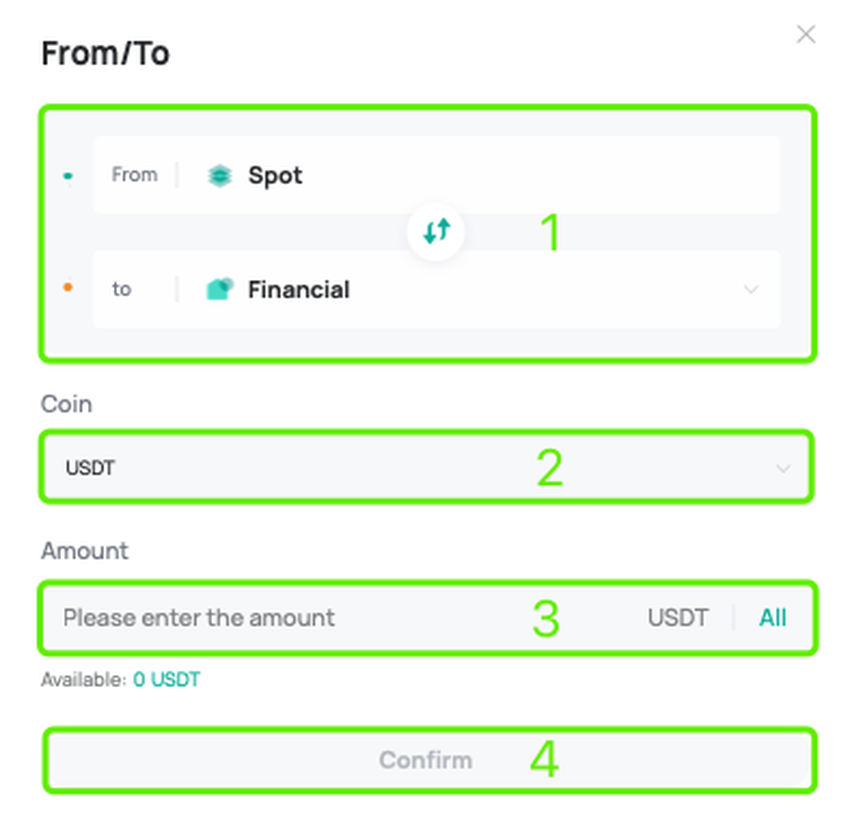Viewport: 850px width, 831px height.
Task: Click the swap From/To arrows icon
Action: pyautogui.click(x=436, y=232)
